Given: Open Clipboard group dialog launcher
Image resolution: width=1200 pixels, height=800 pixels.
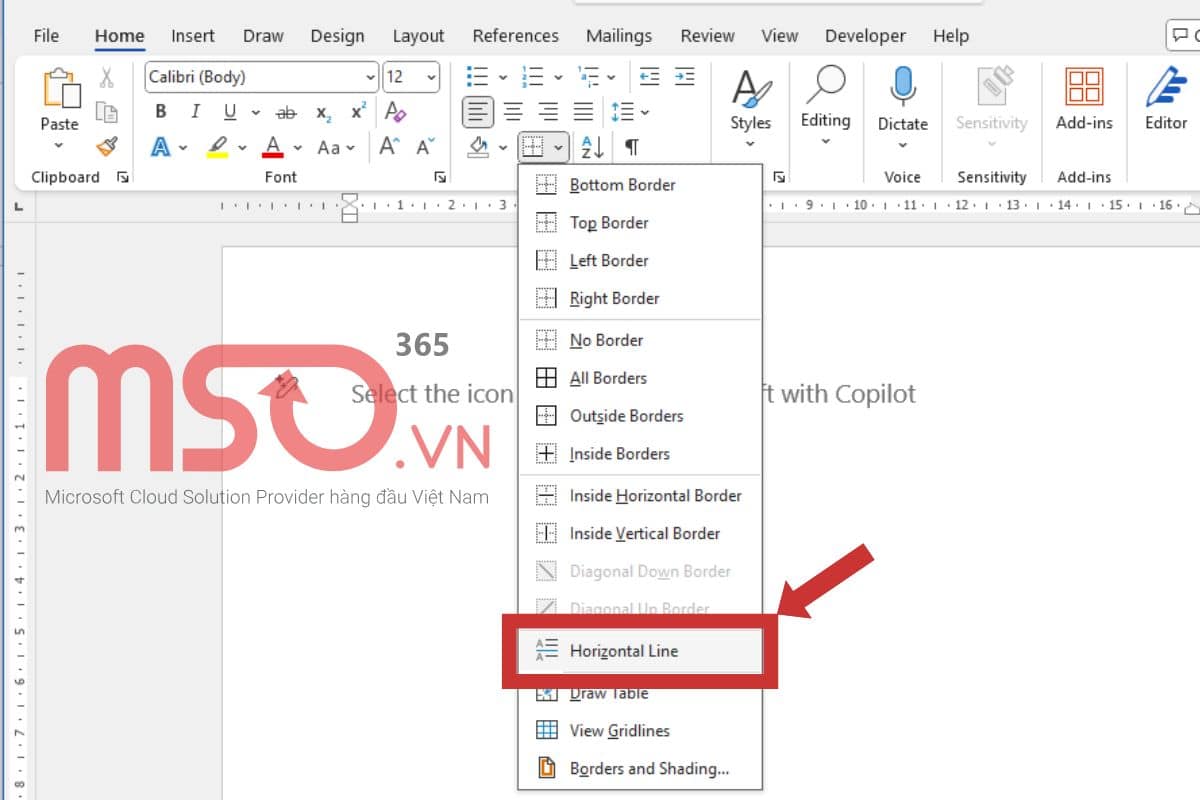Looking at the screenshot, I should [x=122, y=177].
